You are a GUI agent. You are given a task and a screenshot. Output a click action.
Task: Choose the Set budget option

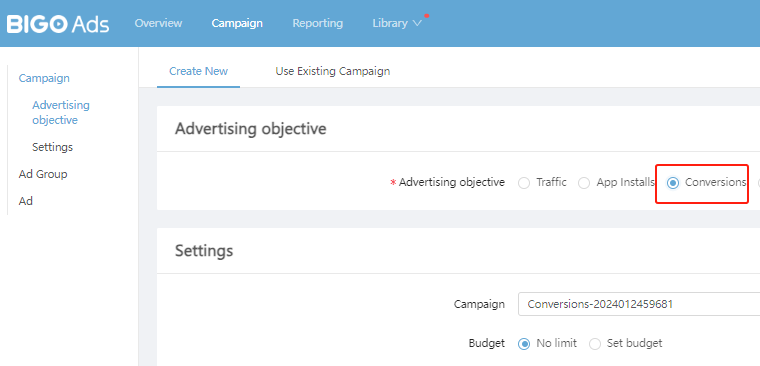point(595,344)
